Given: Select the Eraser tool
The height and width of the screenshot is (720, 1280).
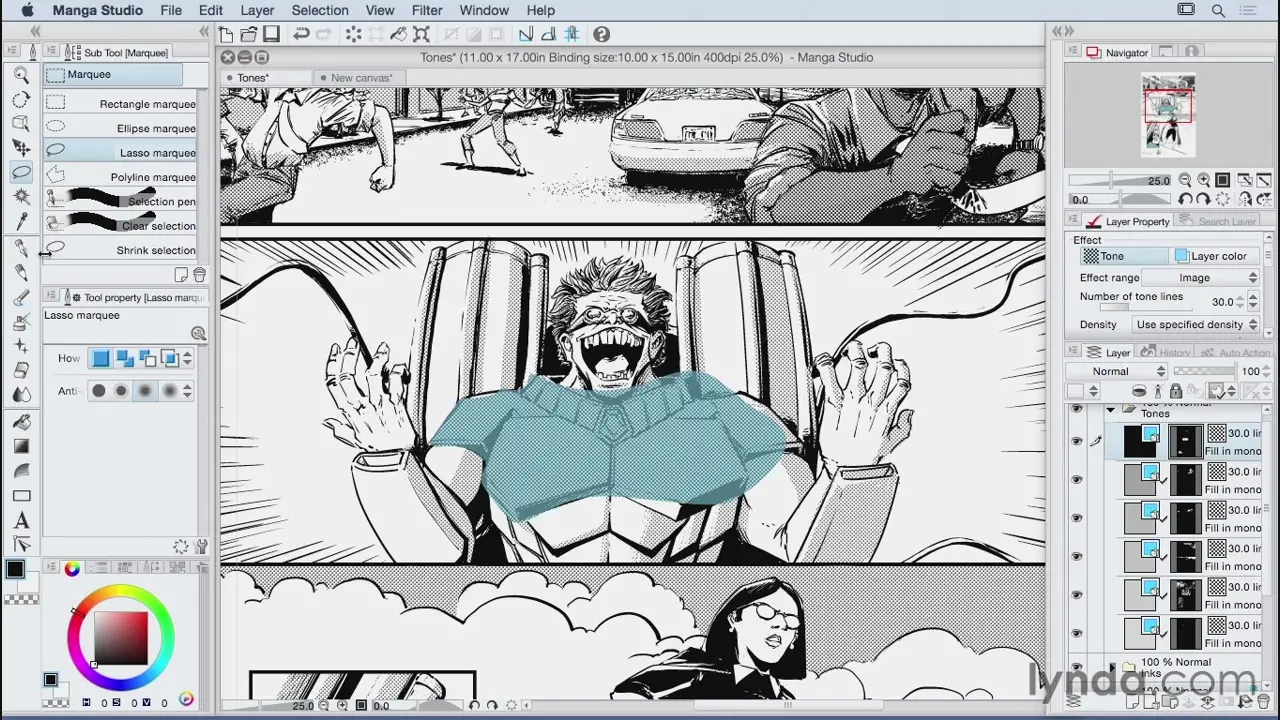Looking at the screenshot, I should pyautogui.click(x=21, y=370).
